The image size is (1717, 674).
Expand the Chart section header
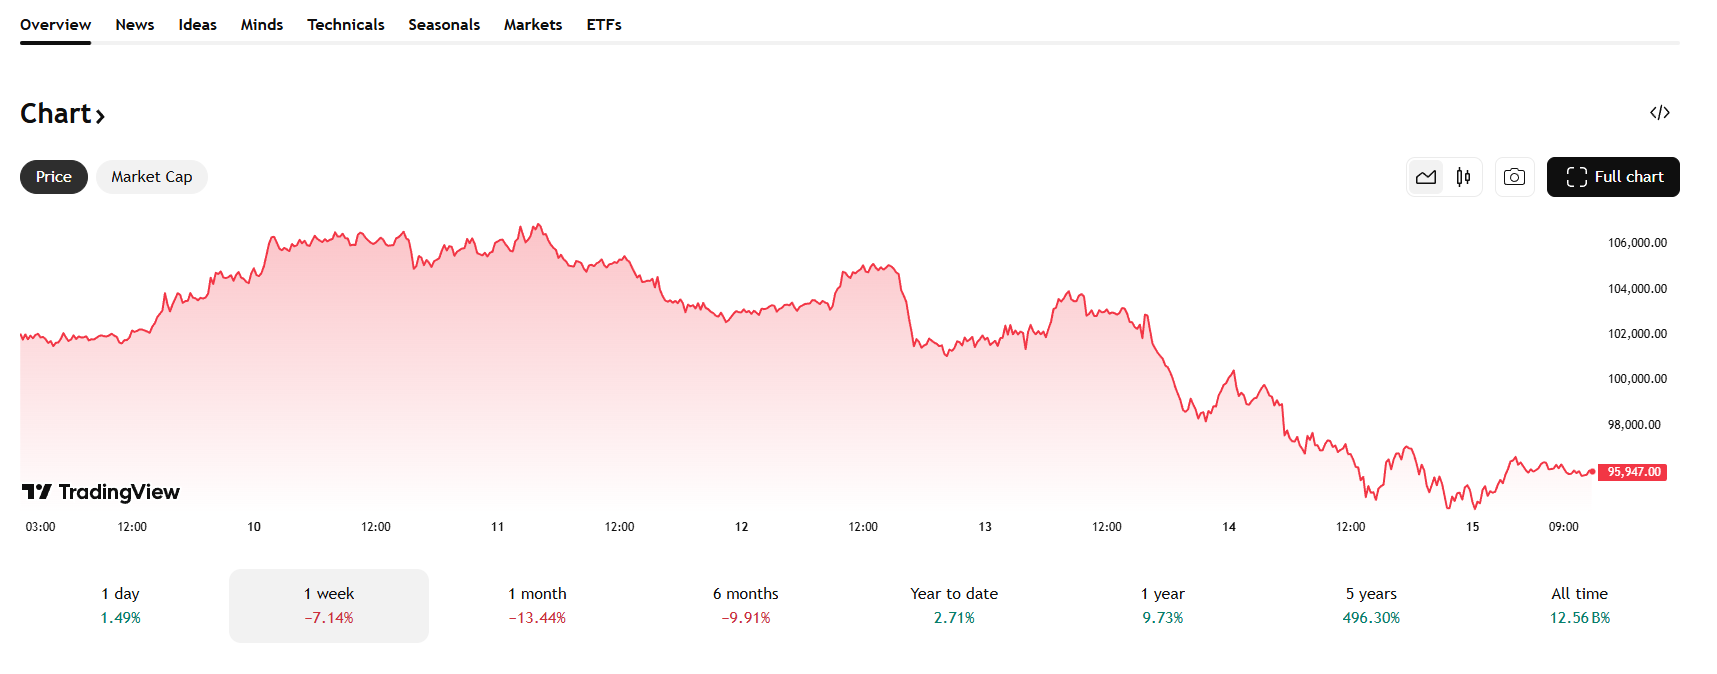[x=62, y=113]
